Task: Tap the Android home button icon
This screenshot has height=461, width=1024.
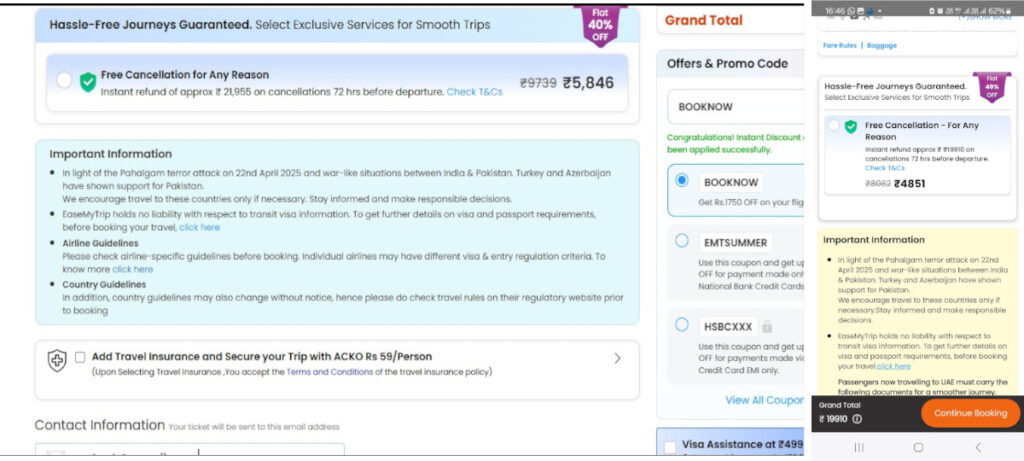Action: click(918, 447)
